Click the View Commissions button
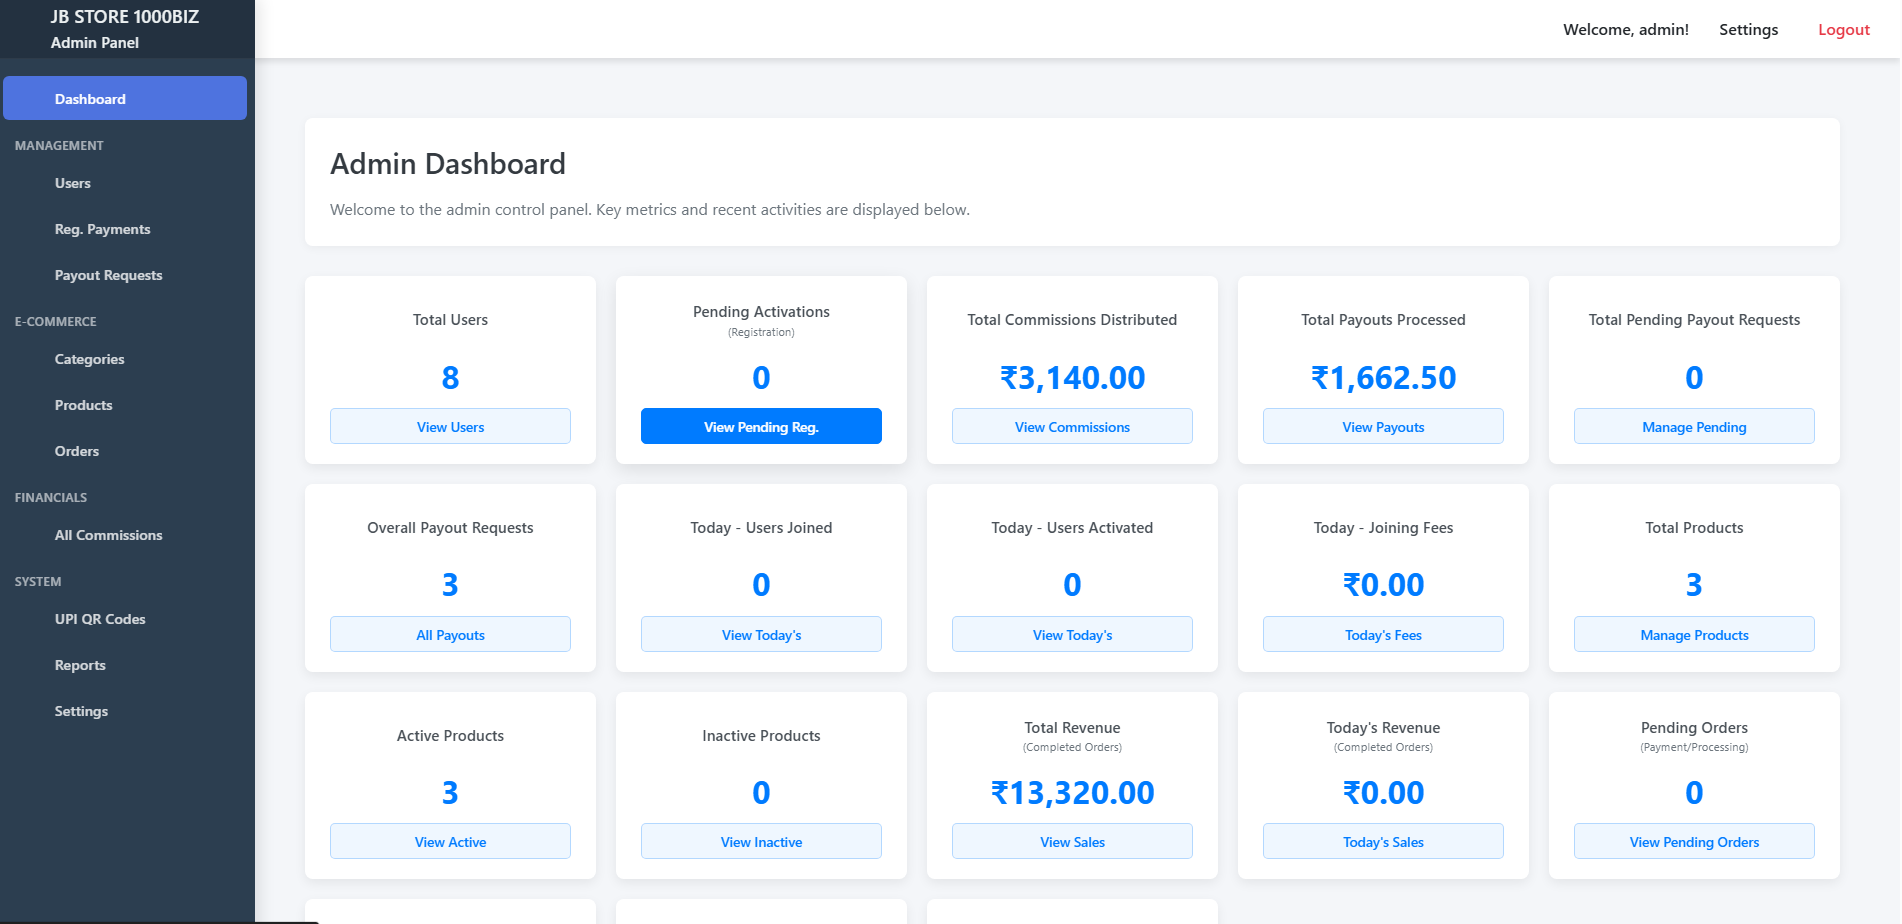 pyautogui.click(x=1072, y=427)
